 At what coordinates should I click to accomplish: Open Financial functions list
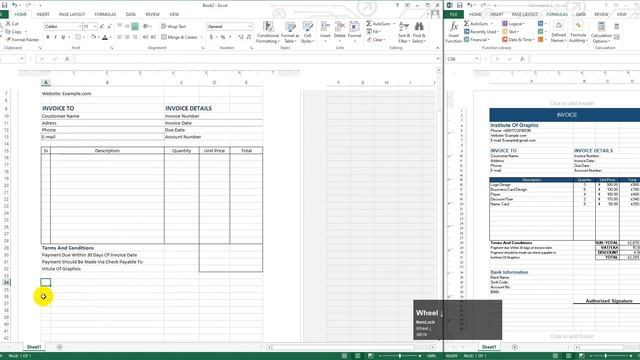(x=477, y=40)
